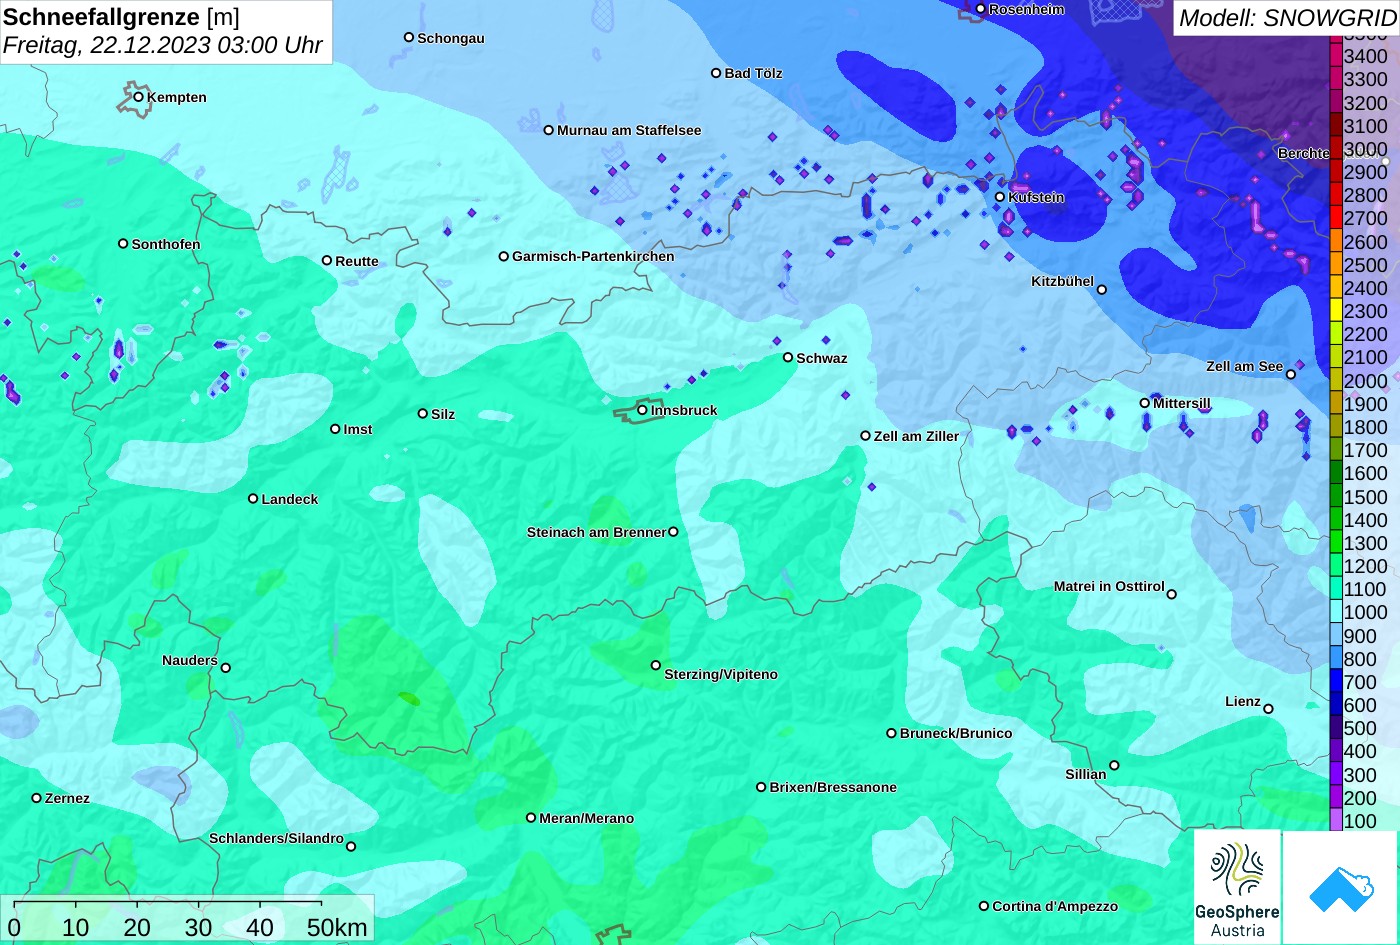Click the Steinach am Brenner label
The height and width of the screenshot is (945, 1400).
click(596, 532)
